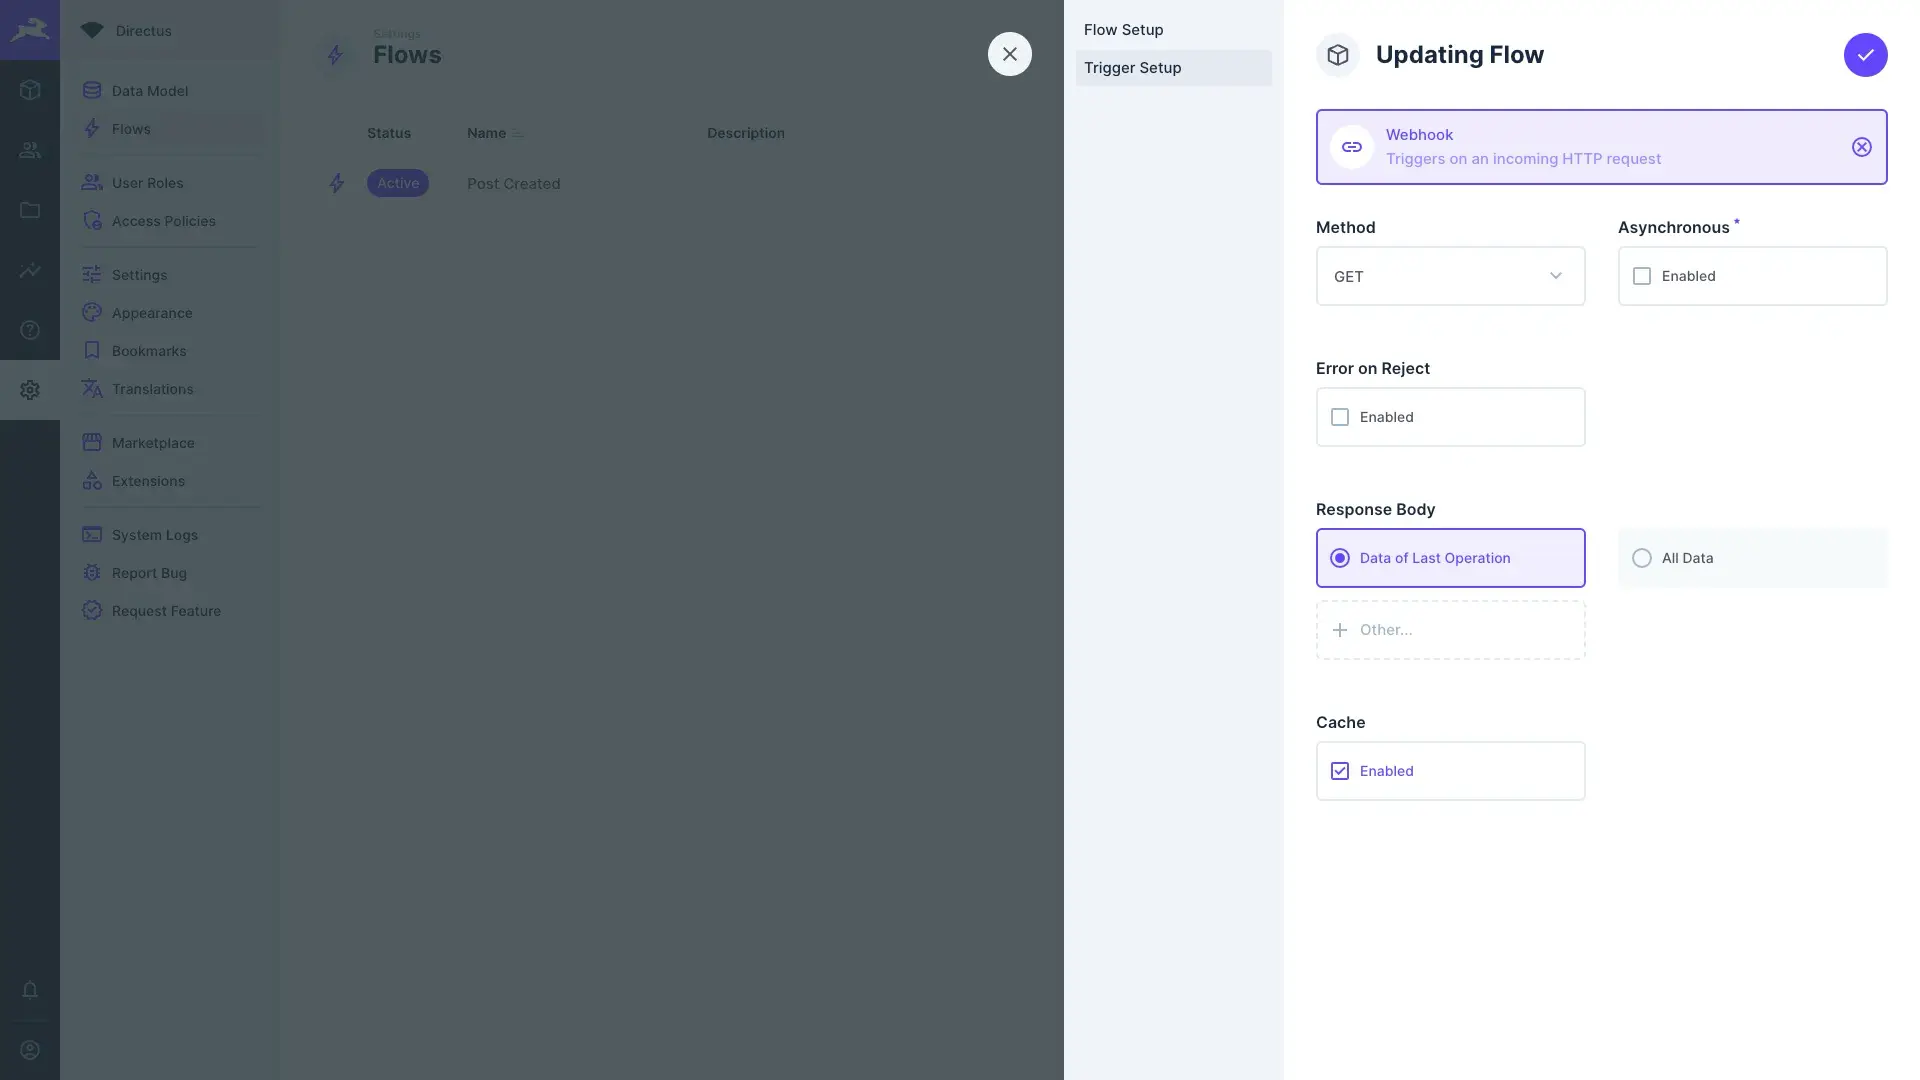Open the Help question mark icon
This screenshot has height=1080, width=1920.
30,330
